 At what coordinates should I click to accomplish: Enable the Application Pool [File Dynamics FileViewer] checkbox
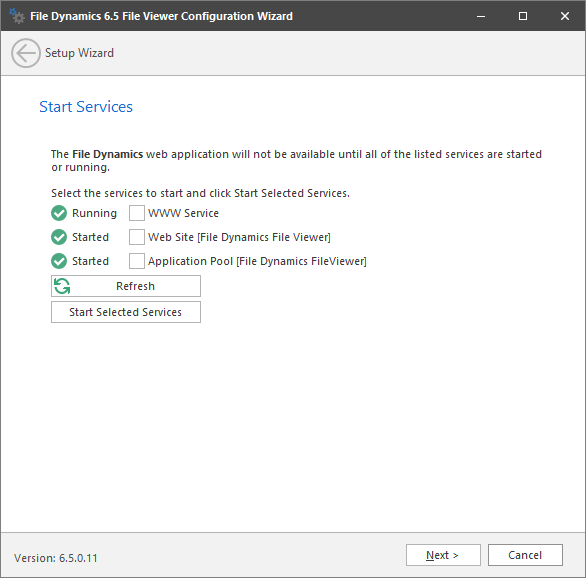(137, 261)
